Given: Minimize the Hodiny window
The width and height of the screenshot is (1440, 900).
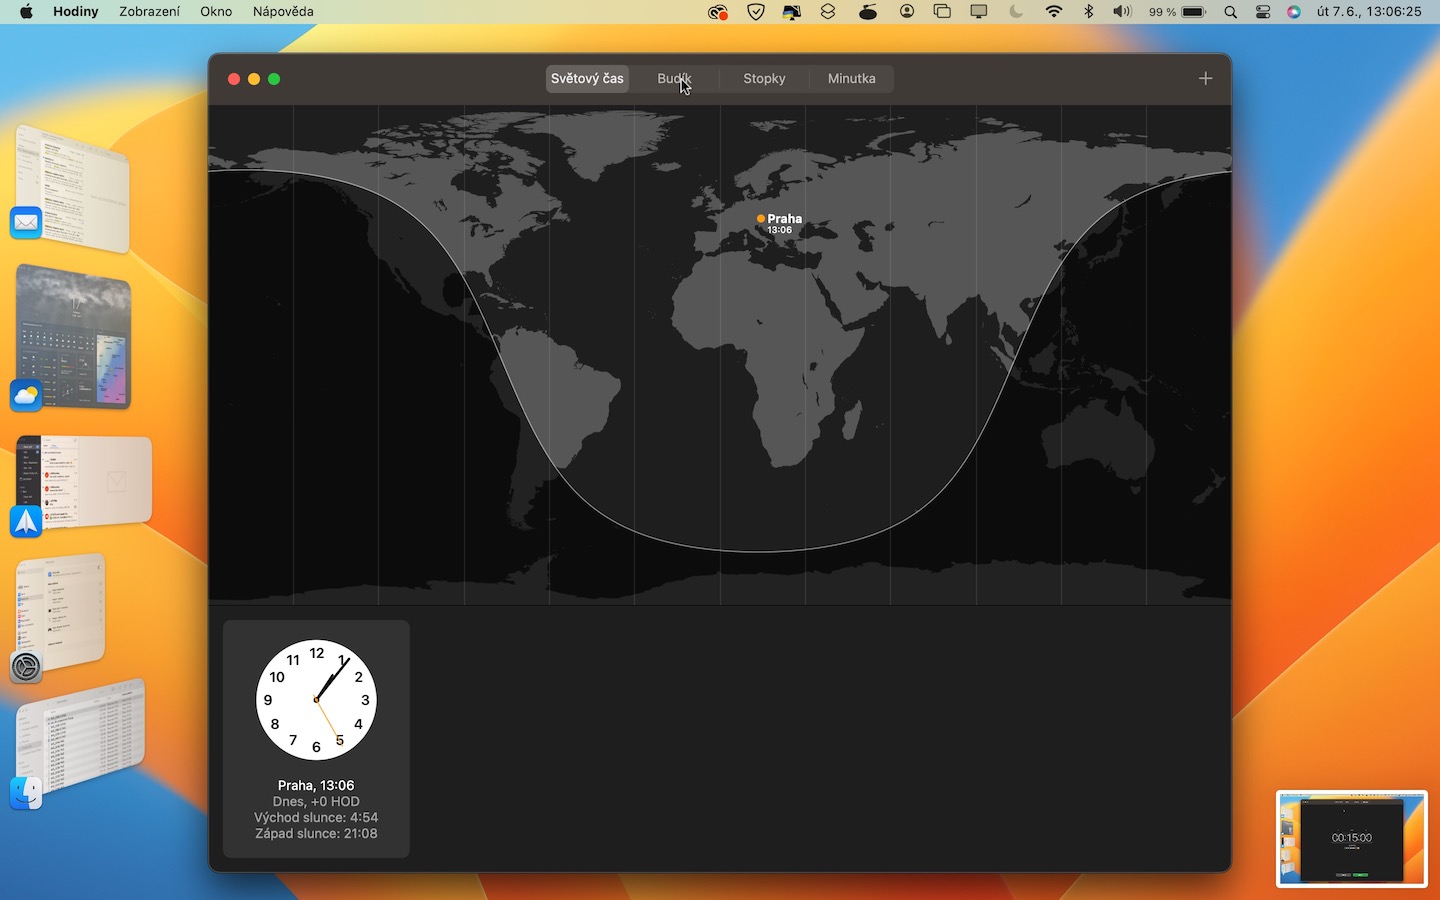Looking at the screenshot, I should click(x=254, y=79).
